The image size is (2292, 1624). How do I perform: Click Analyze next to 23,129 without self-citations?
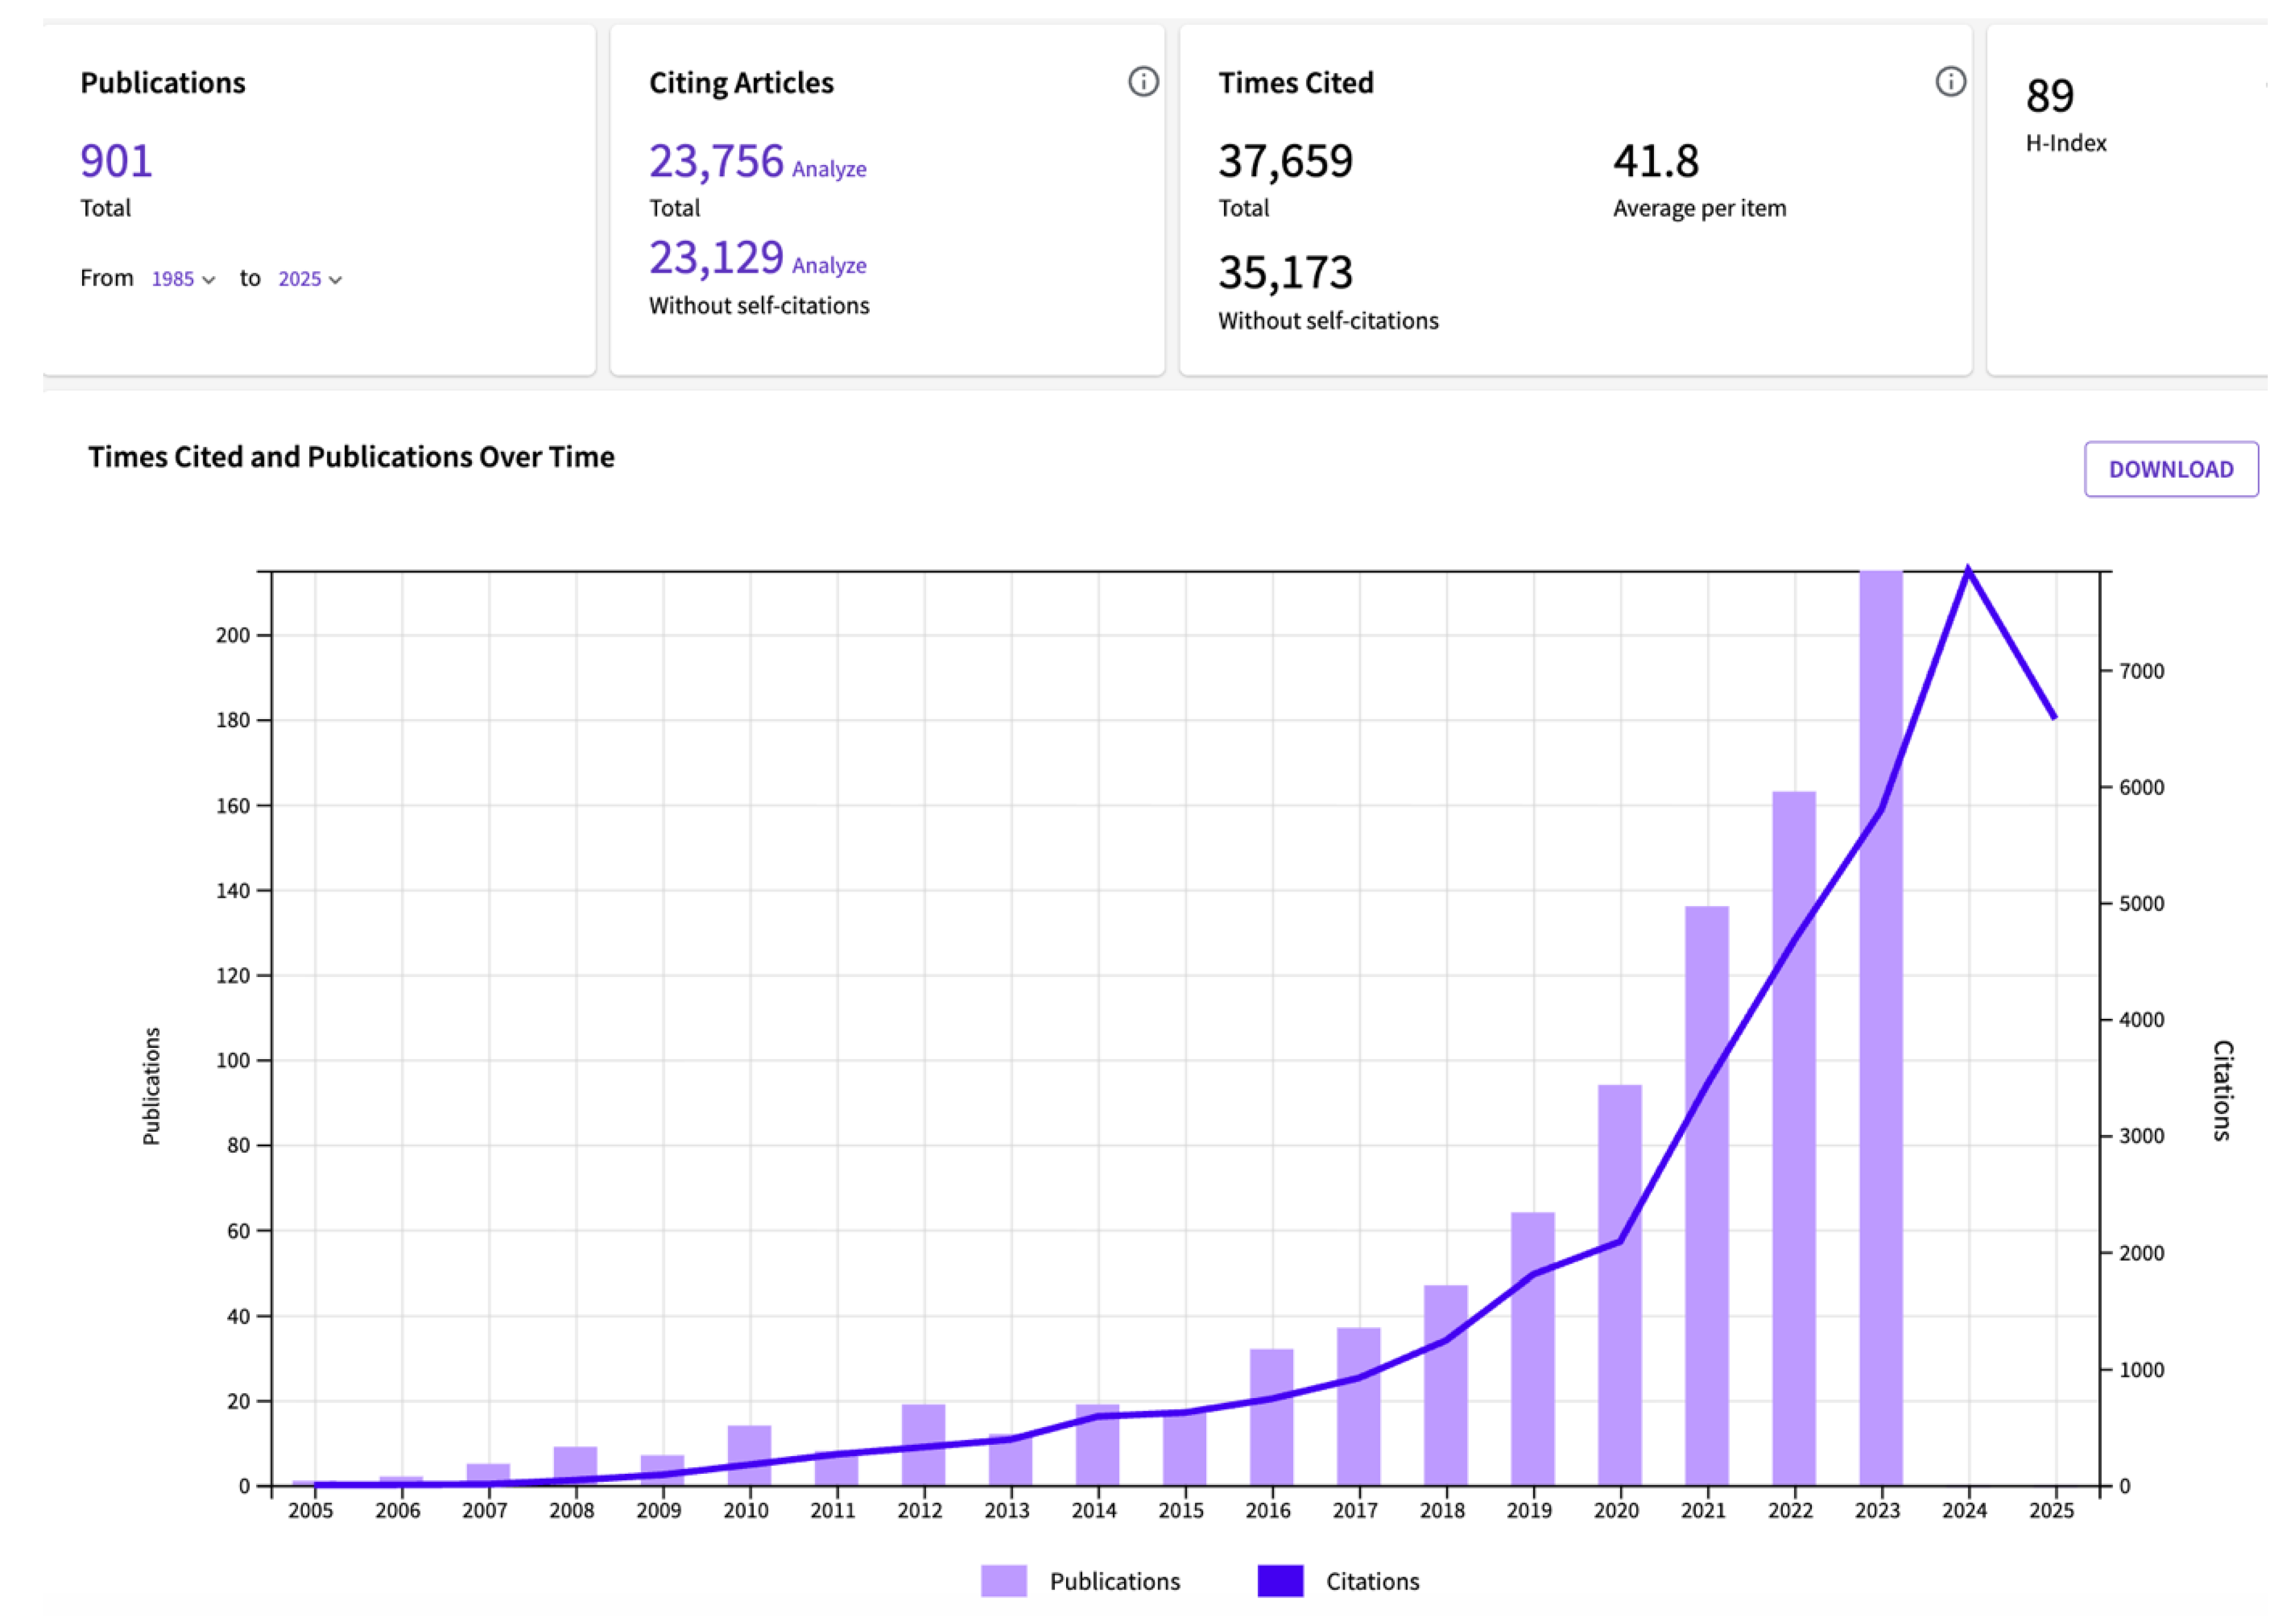point(829,266)
